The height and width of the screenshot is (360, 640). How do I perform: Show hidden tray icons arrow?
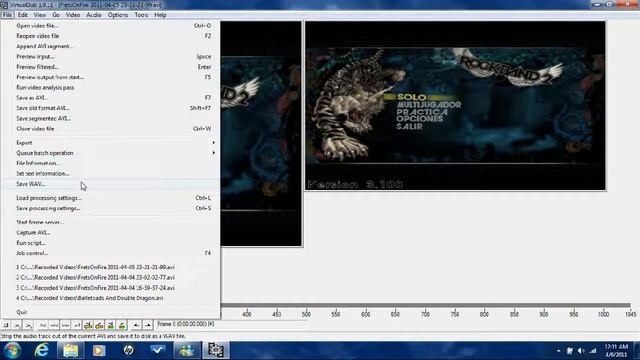(558, 351)
